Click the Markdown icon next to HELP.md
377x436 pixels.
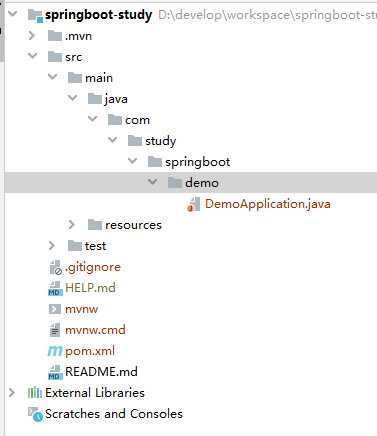point(55,288)
